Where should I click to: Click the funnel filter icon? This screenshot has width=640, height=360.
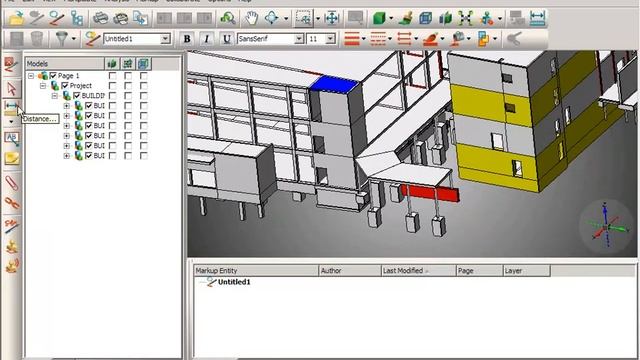(61, 39)
